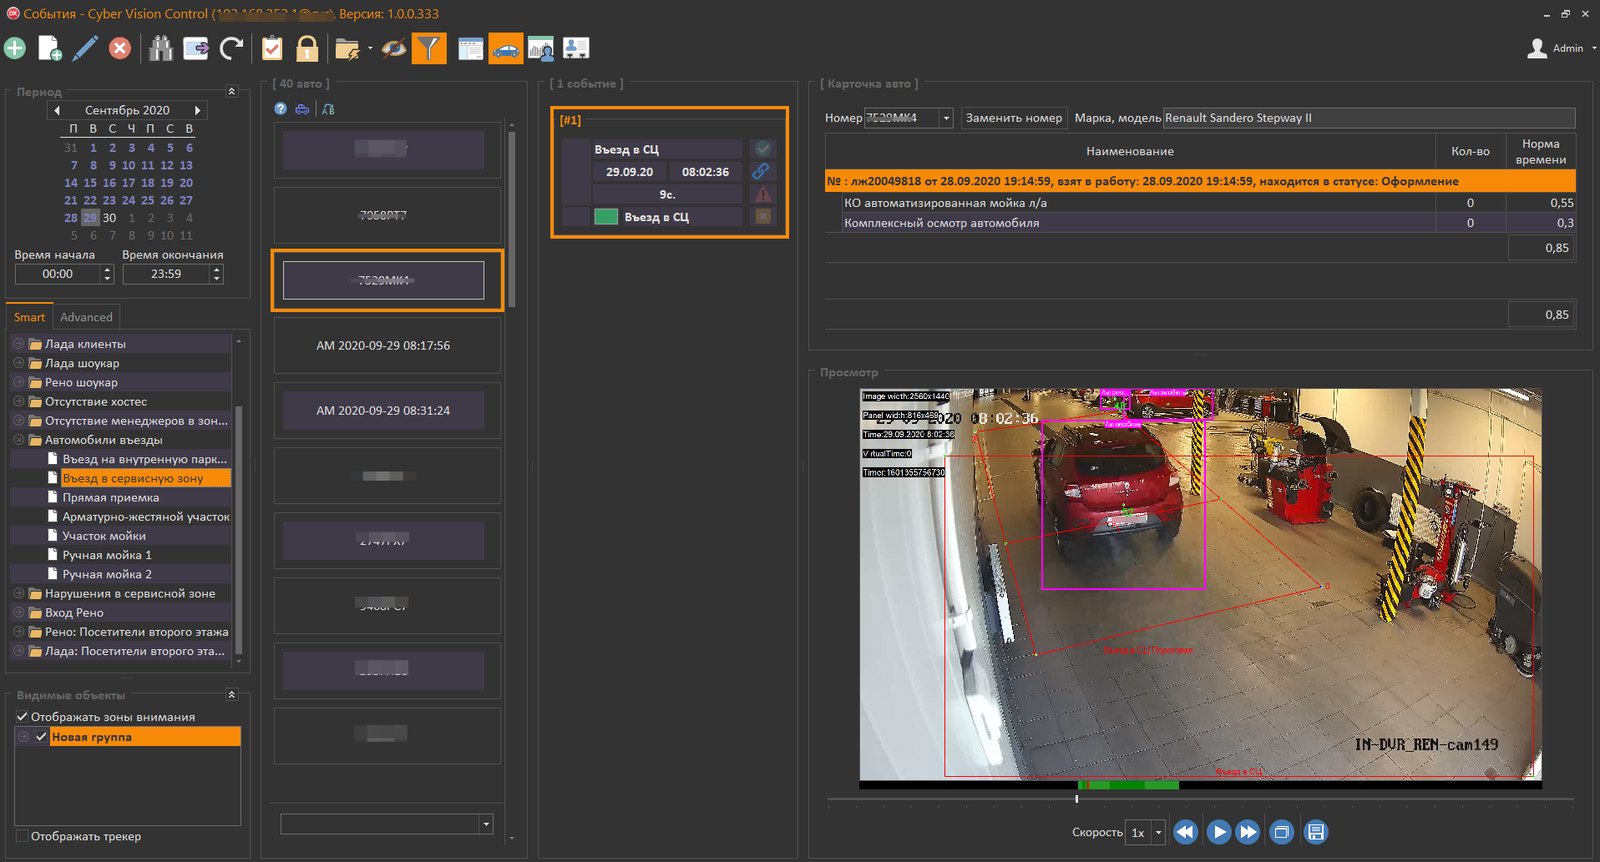Screen dimensions: 1600x862
Task: Expand Нарушения в сервисной зоне folder
Action: (x=18, y=594)
